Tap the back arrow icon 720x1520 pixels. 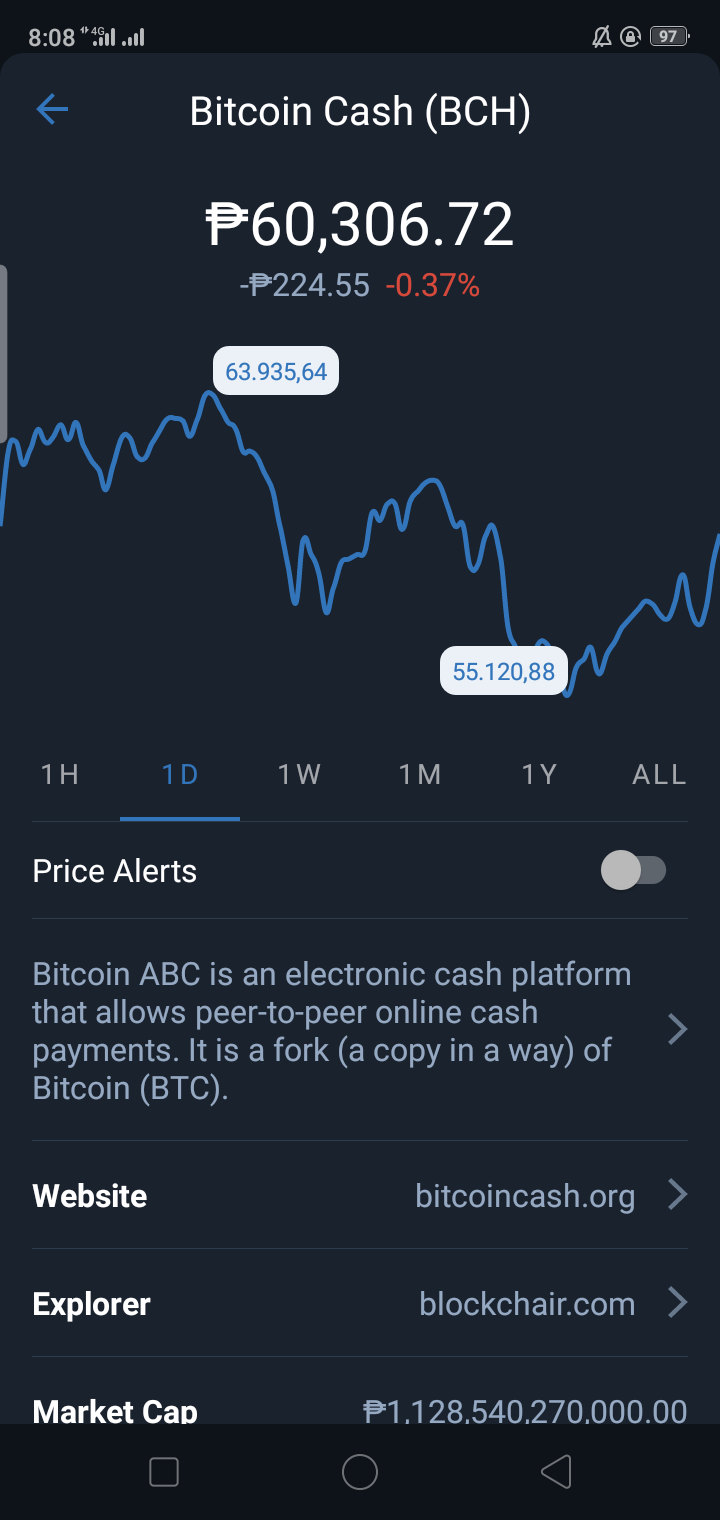52,109
